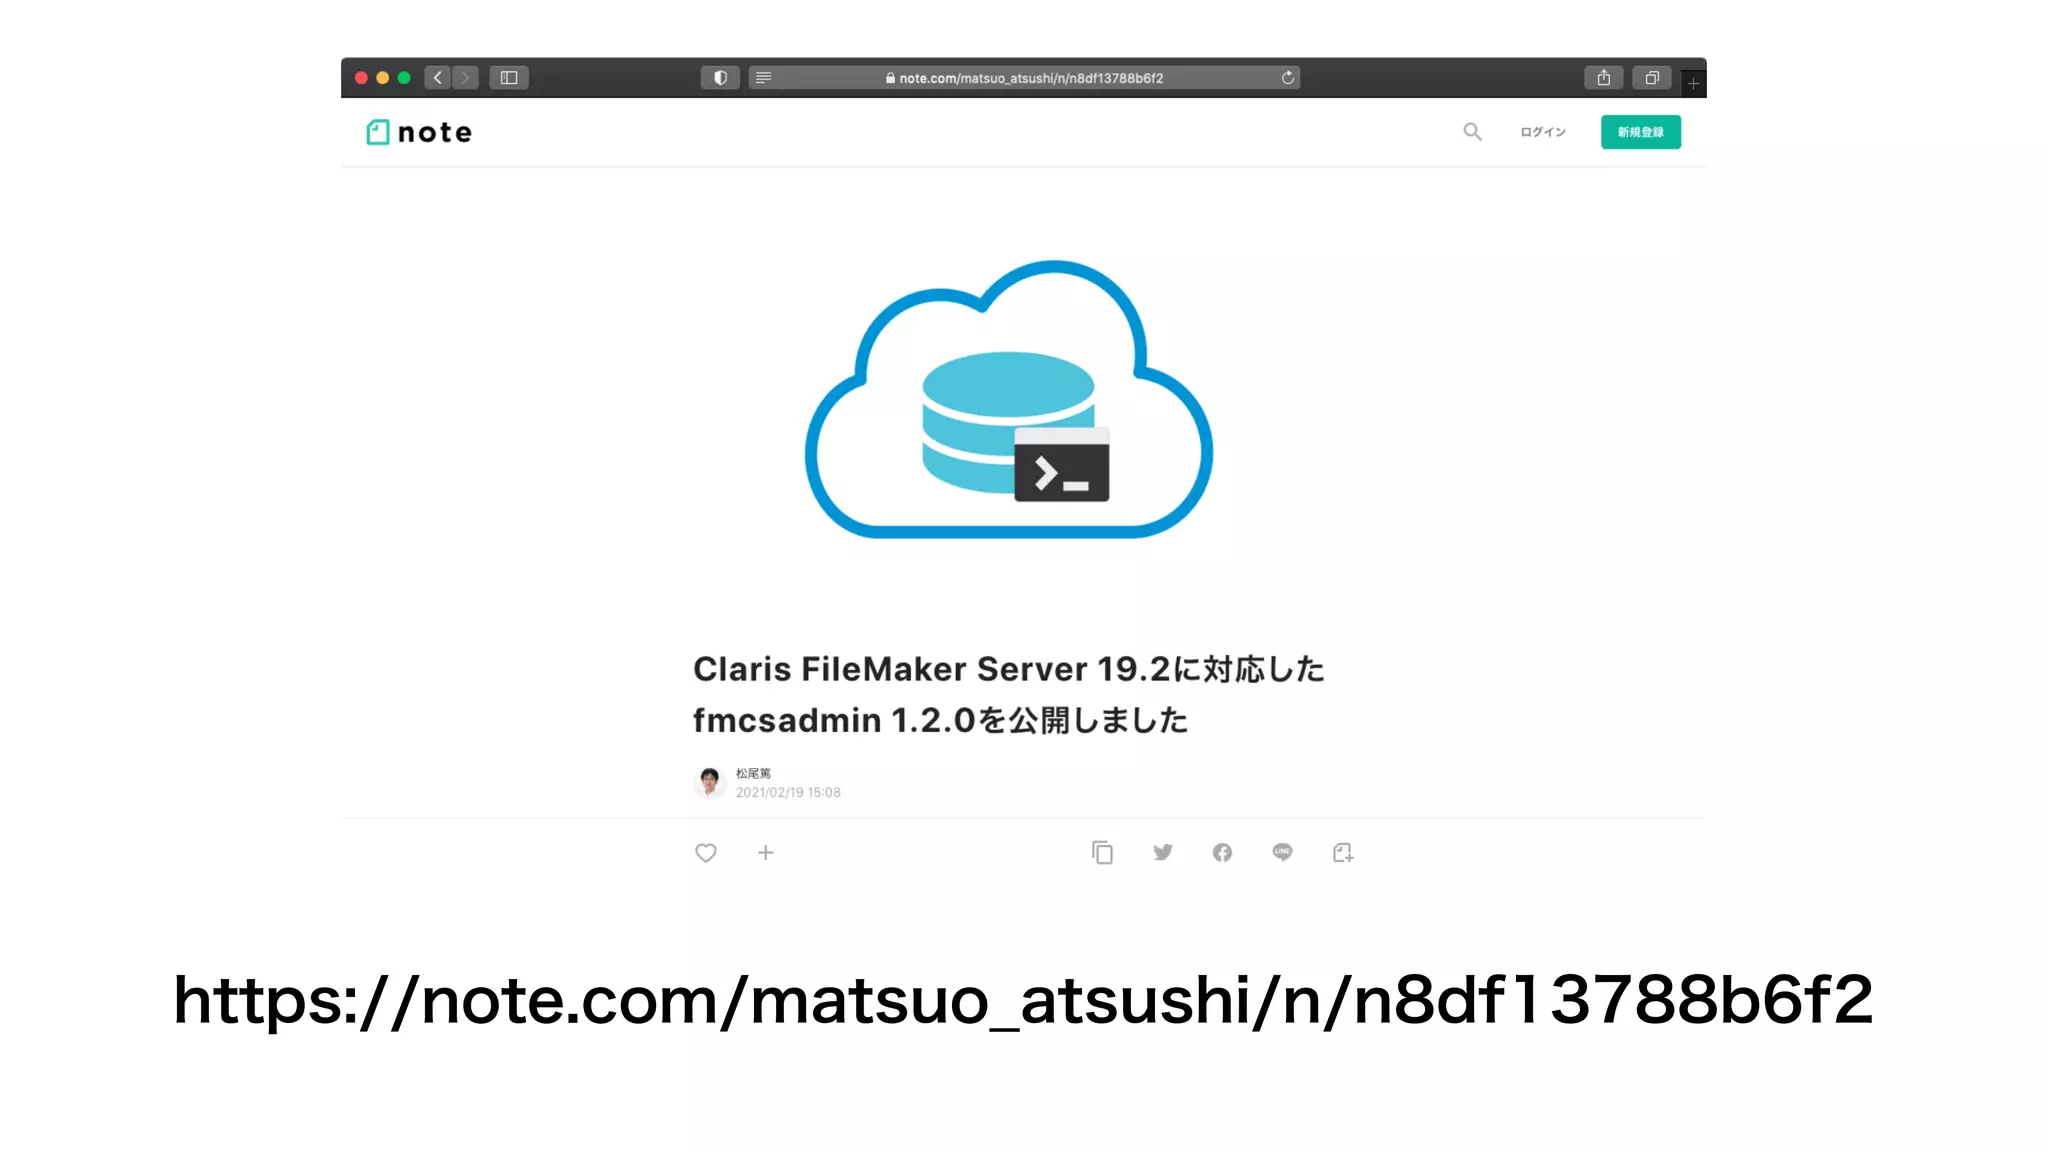Image resolution: width=2048 pixels, height=1152 pixels.
Task: Click the post date 2021/02/19 15:08
Action: (x=788, y=792)
